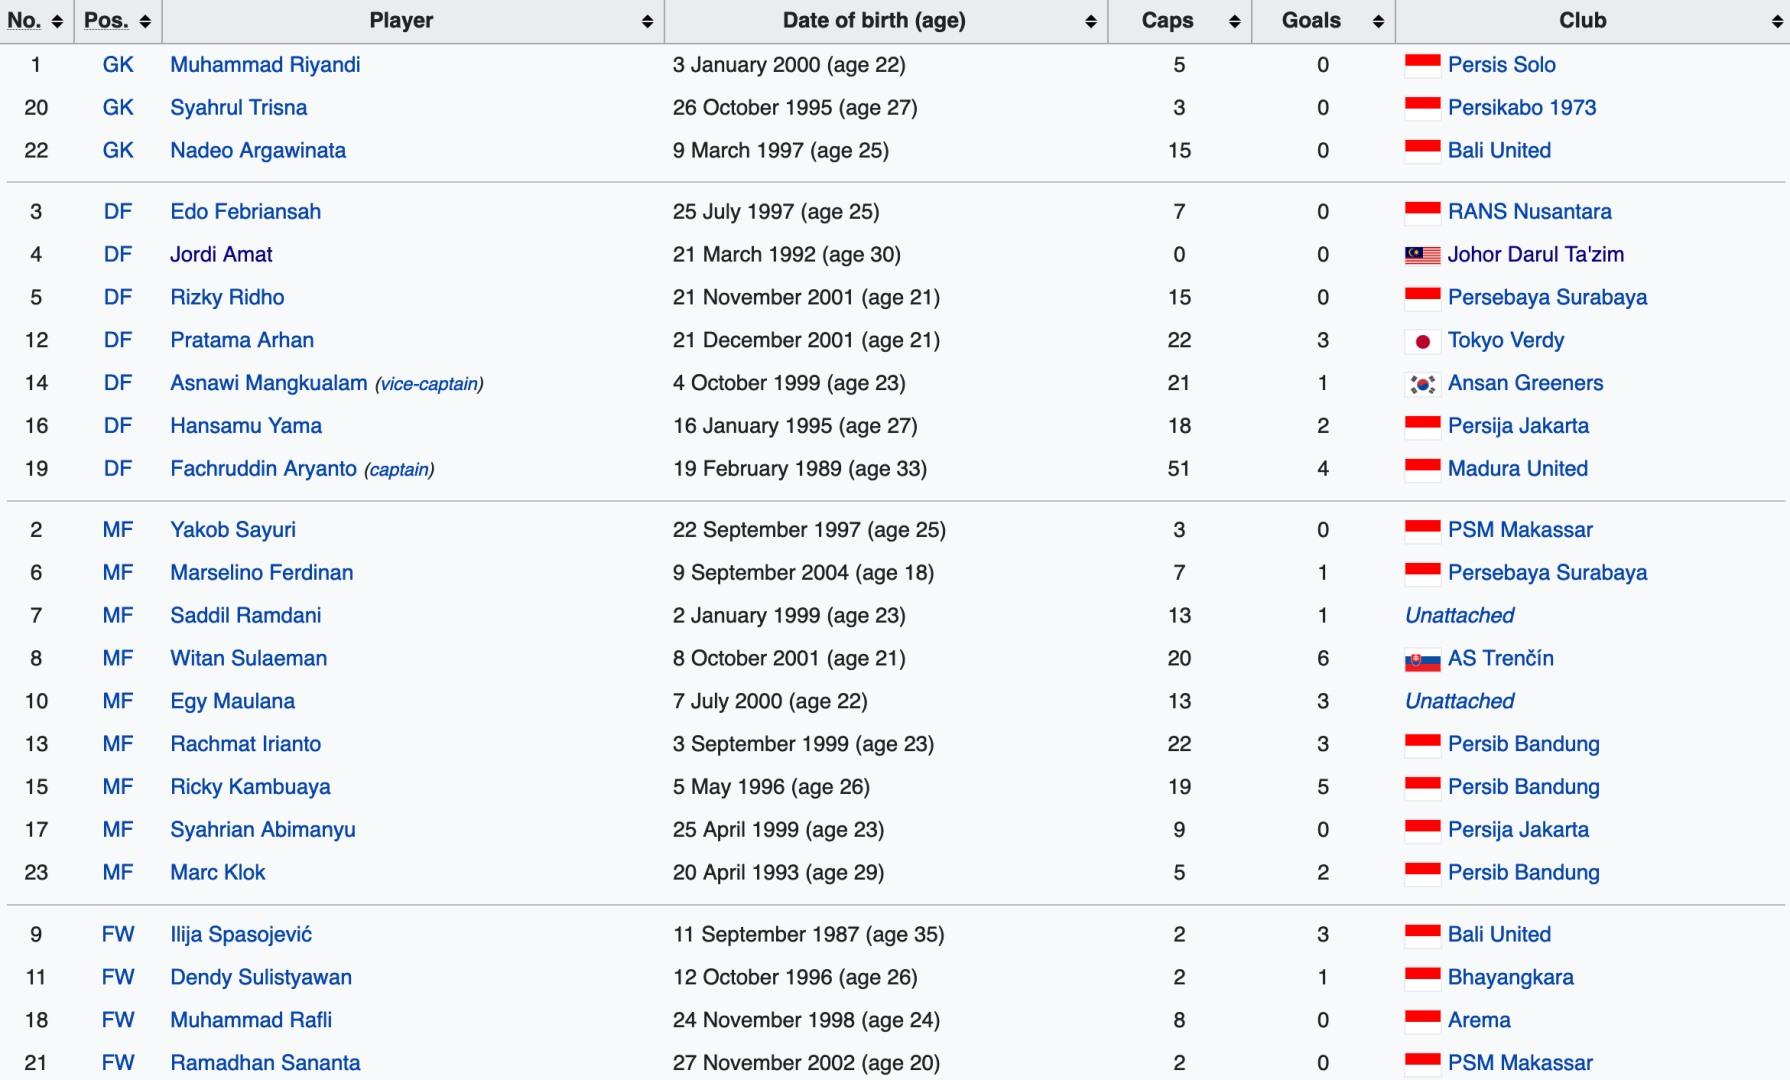Click the Japan flag next to Tokyo Verdy
This screenshot has width=1790, height=1080.
point(1422,341)
